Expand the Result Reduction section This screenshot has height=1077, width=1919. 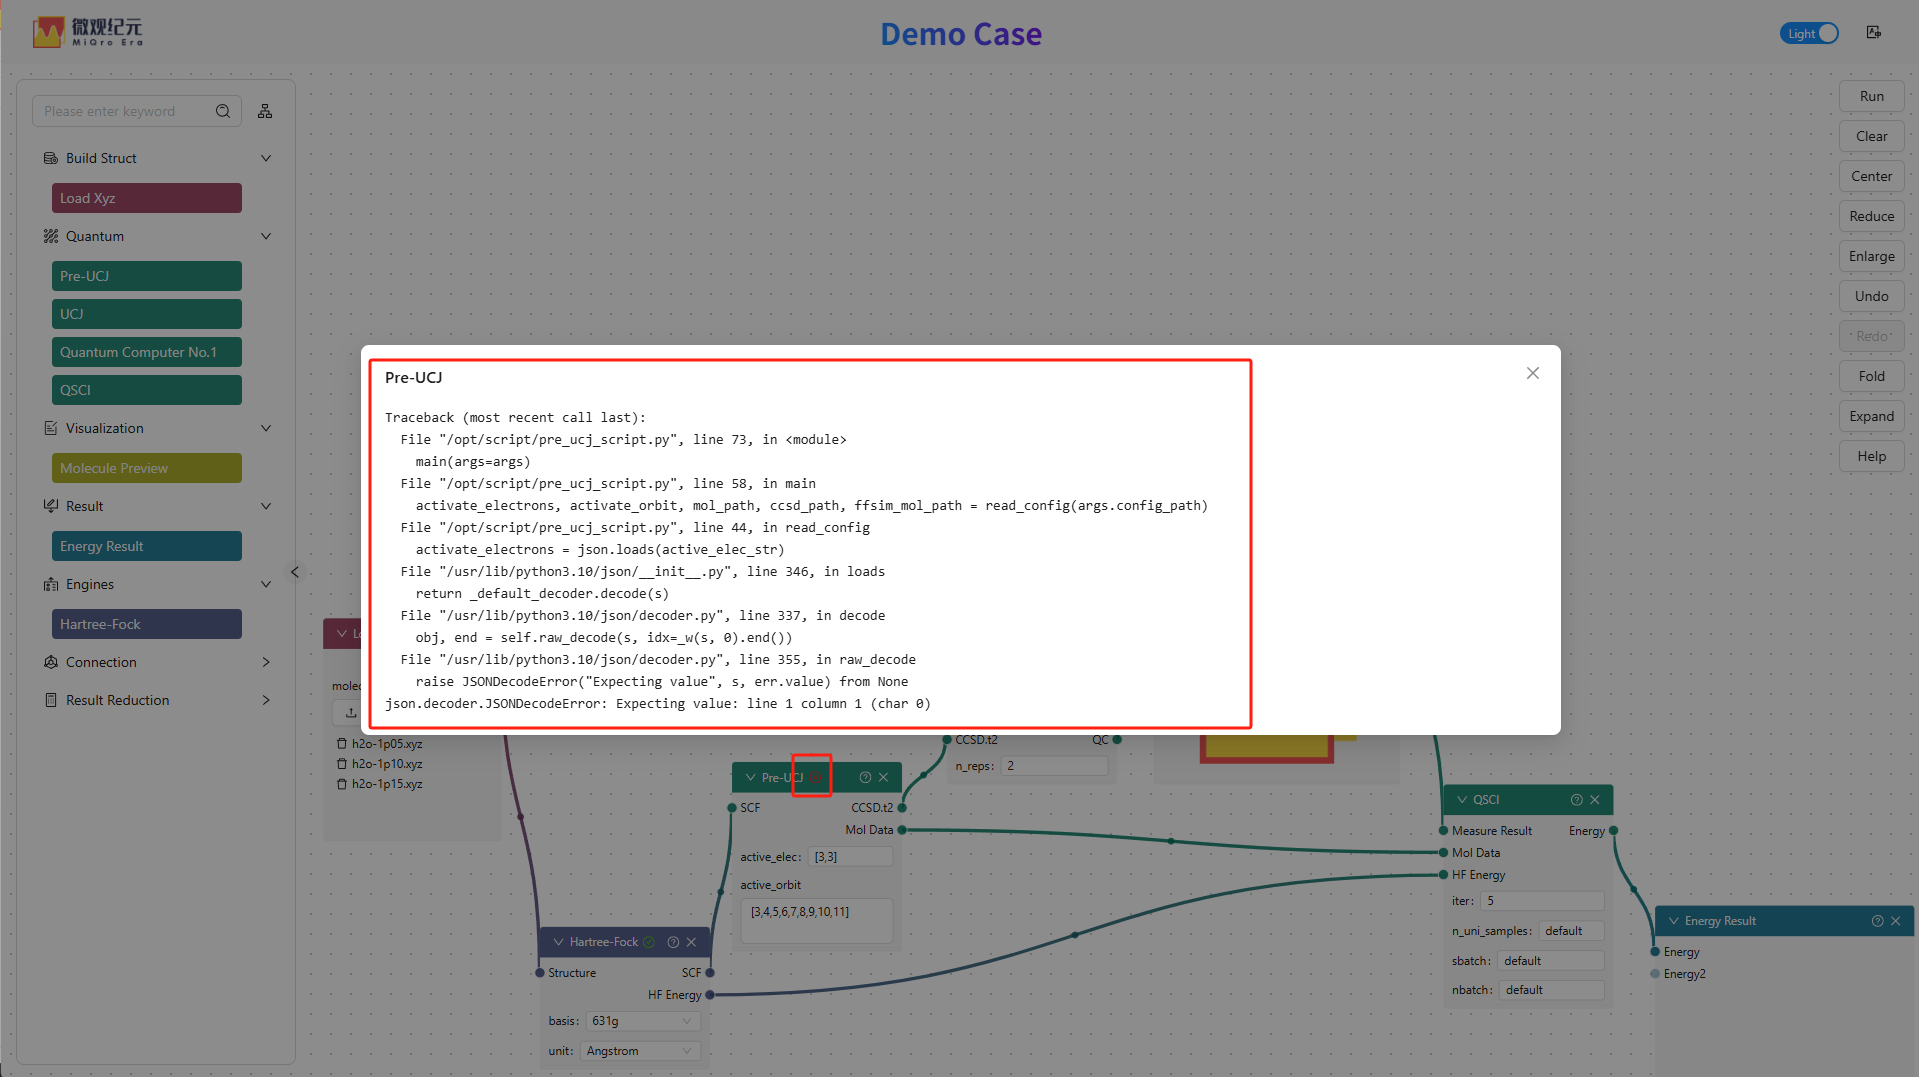coord(266,700)
